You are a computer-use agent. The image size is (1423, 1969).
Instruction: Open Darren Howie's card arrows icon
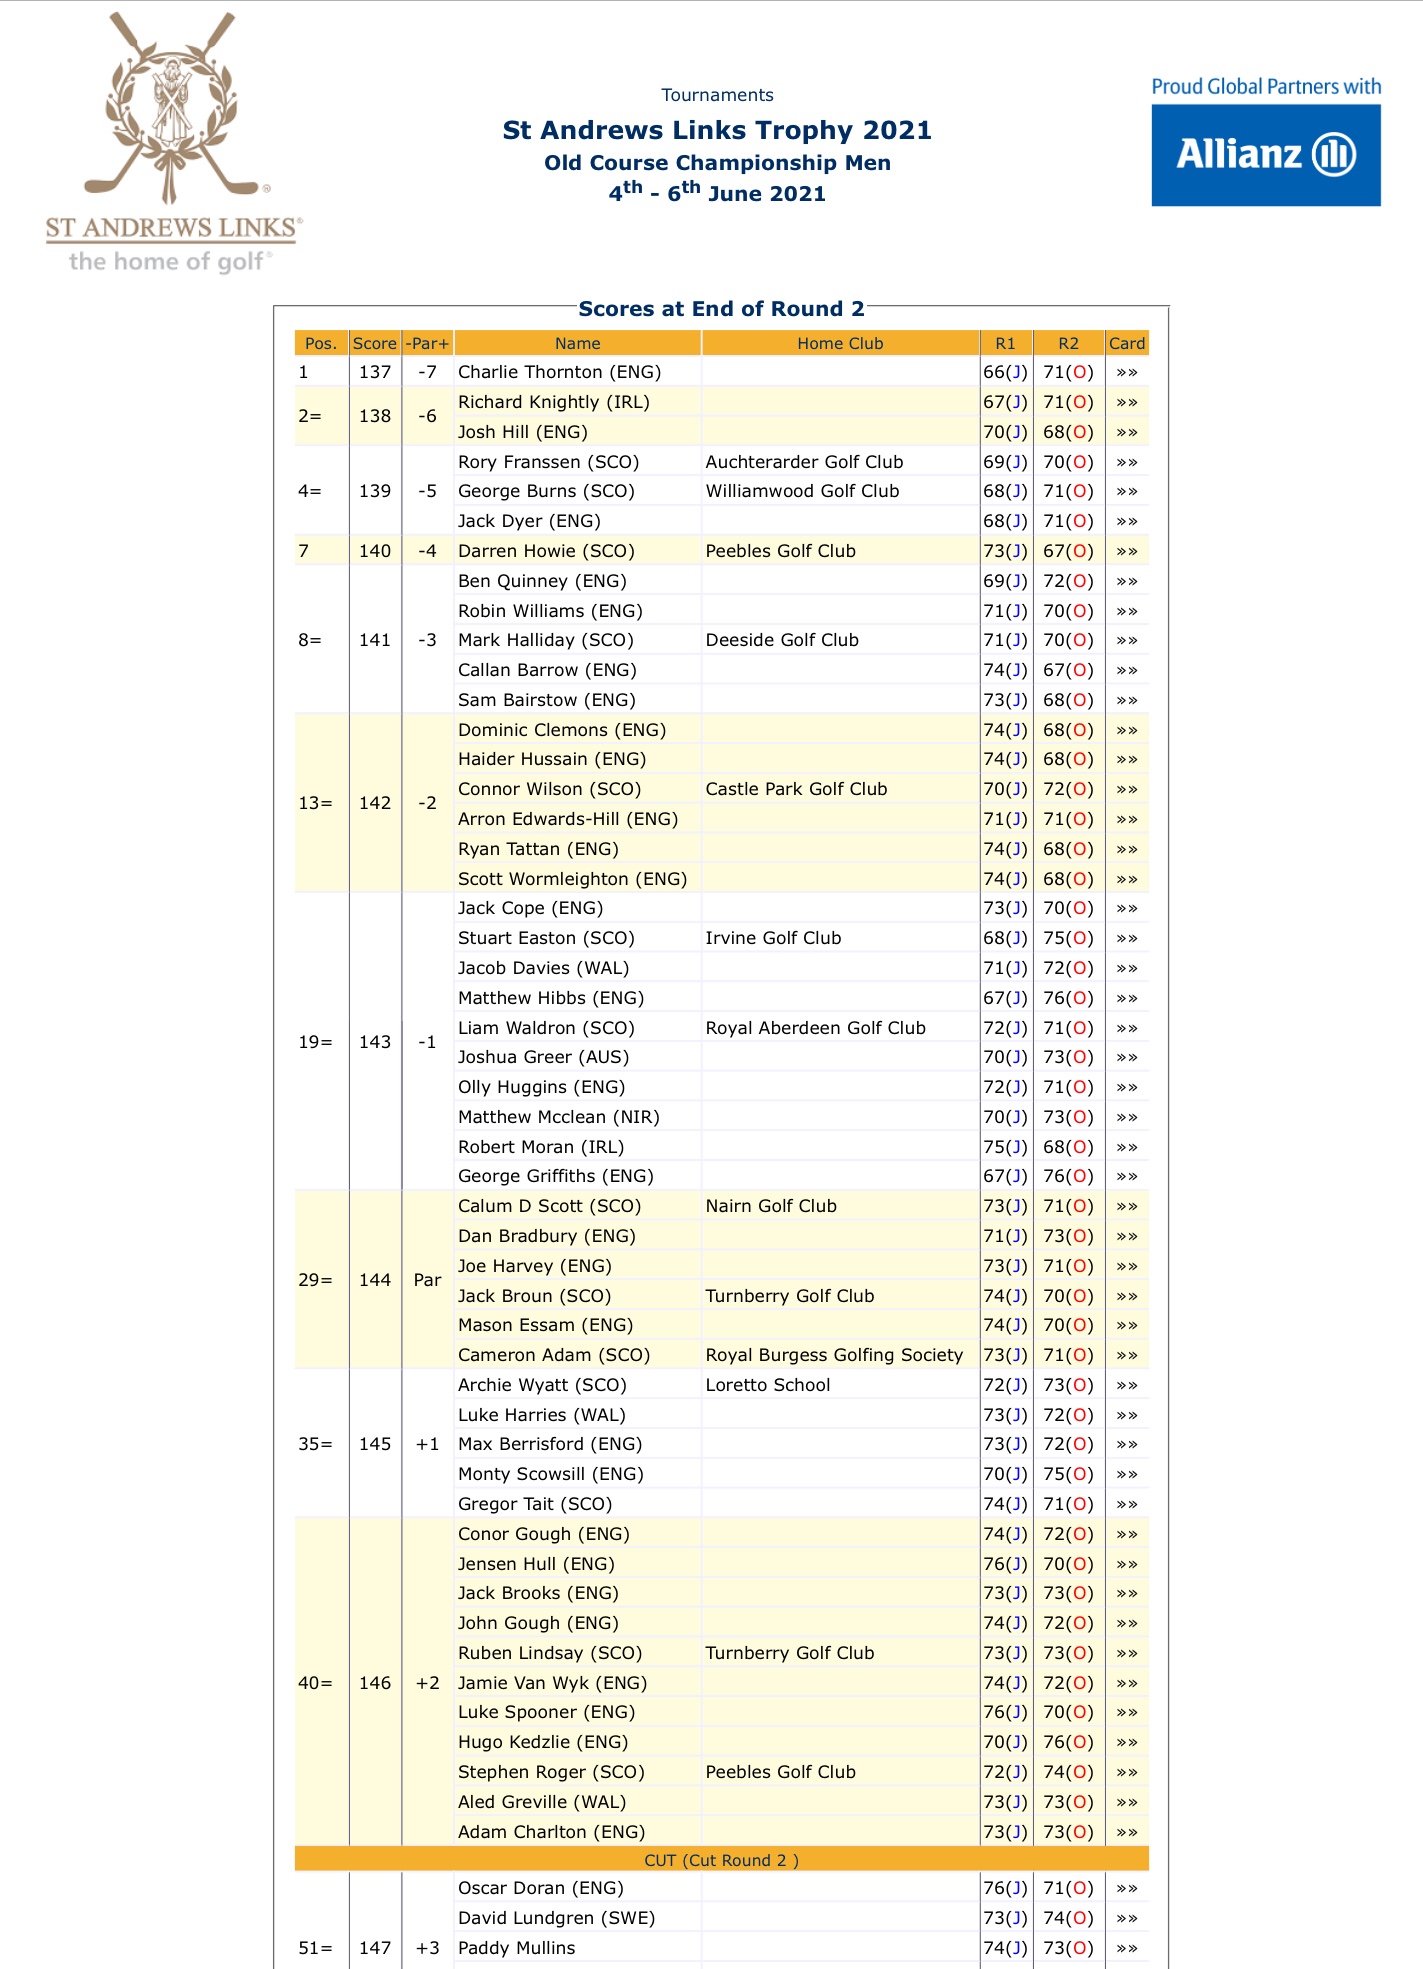1127,552
